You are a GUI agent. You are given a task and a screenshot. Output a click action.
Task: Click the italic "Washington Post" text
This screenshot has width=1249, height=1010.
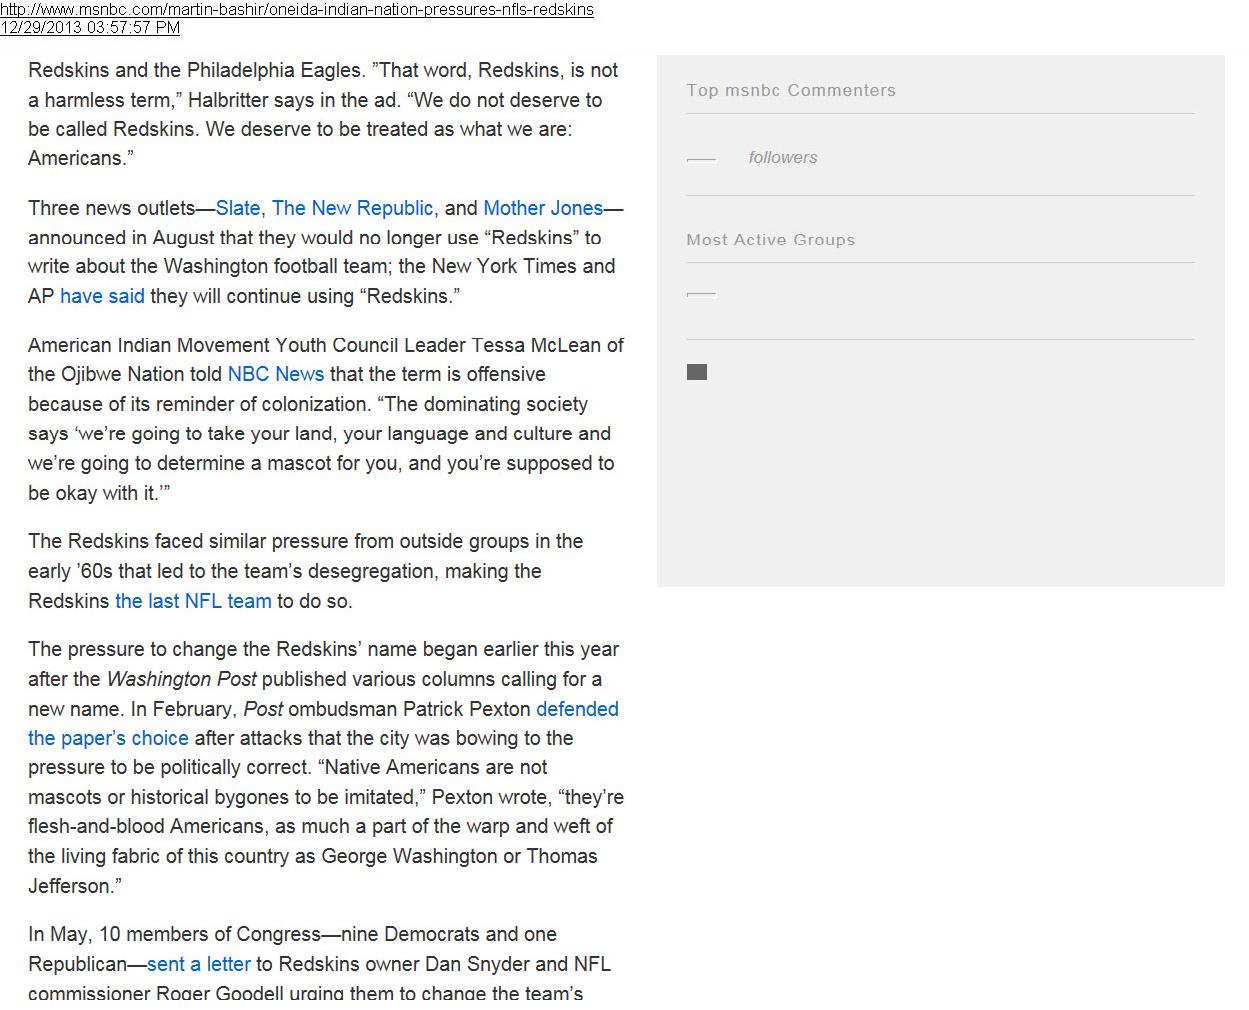(181, 679)
